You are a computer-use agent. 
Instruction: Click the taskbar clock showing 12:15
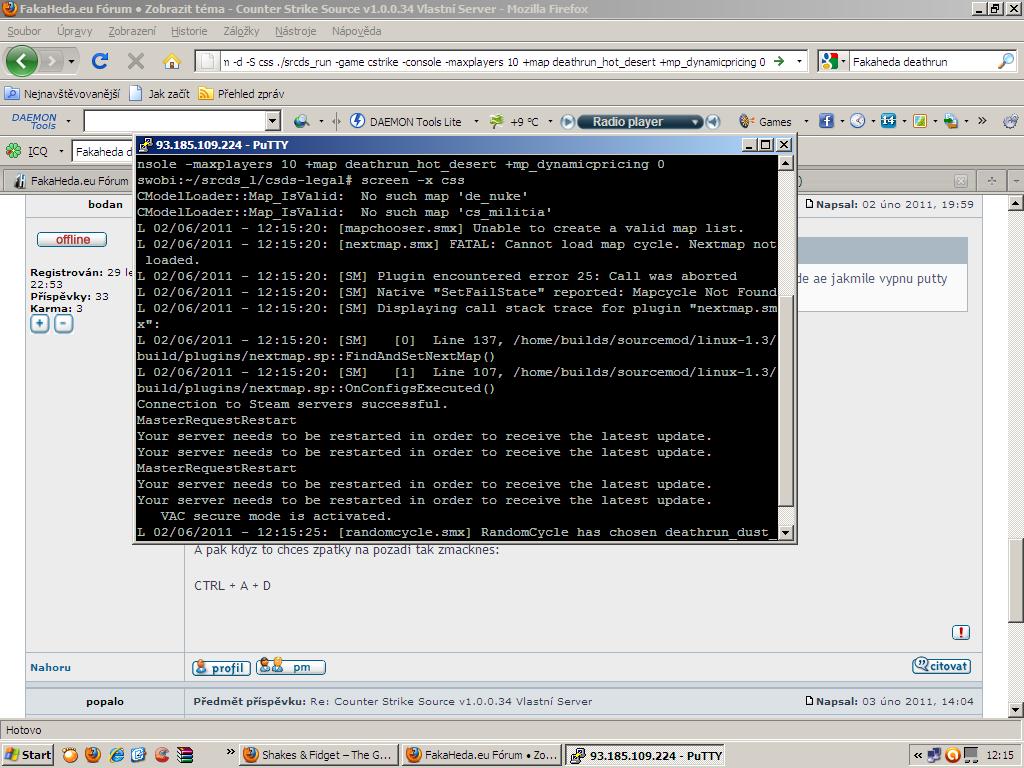(x=1000, y=756)
